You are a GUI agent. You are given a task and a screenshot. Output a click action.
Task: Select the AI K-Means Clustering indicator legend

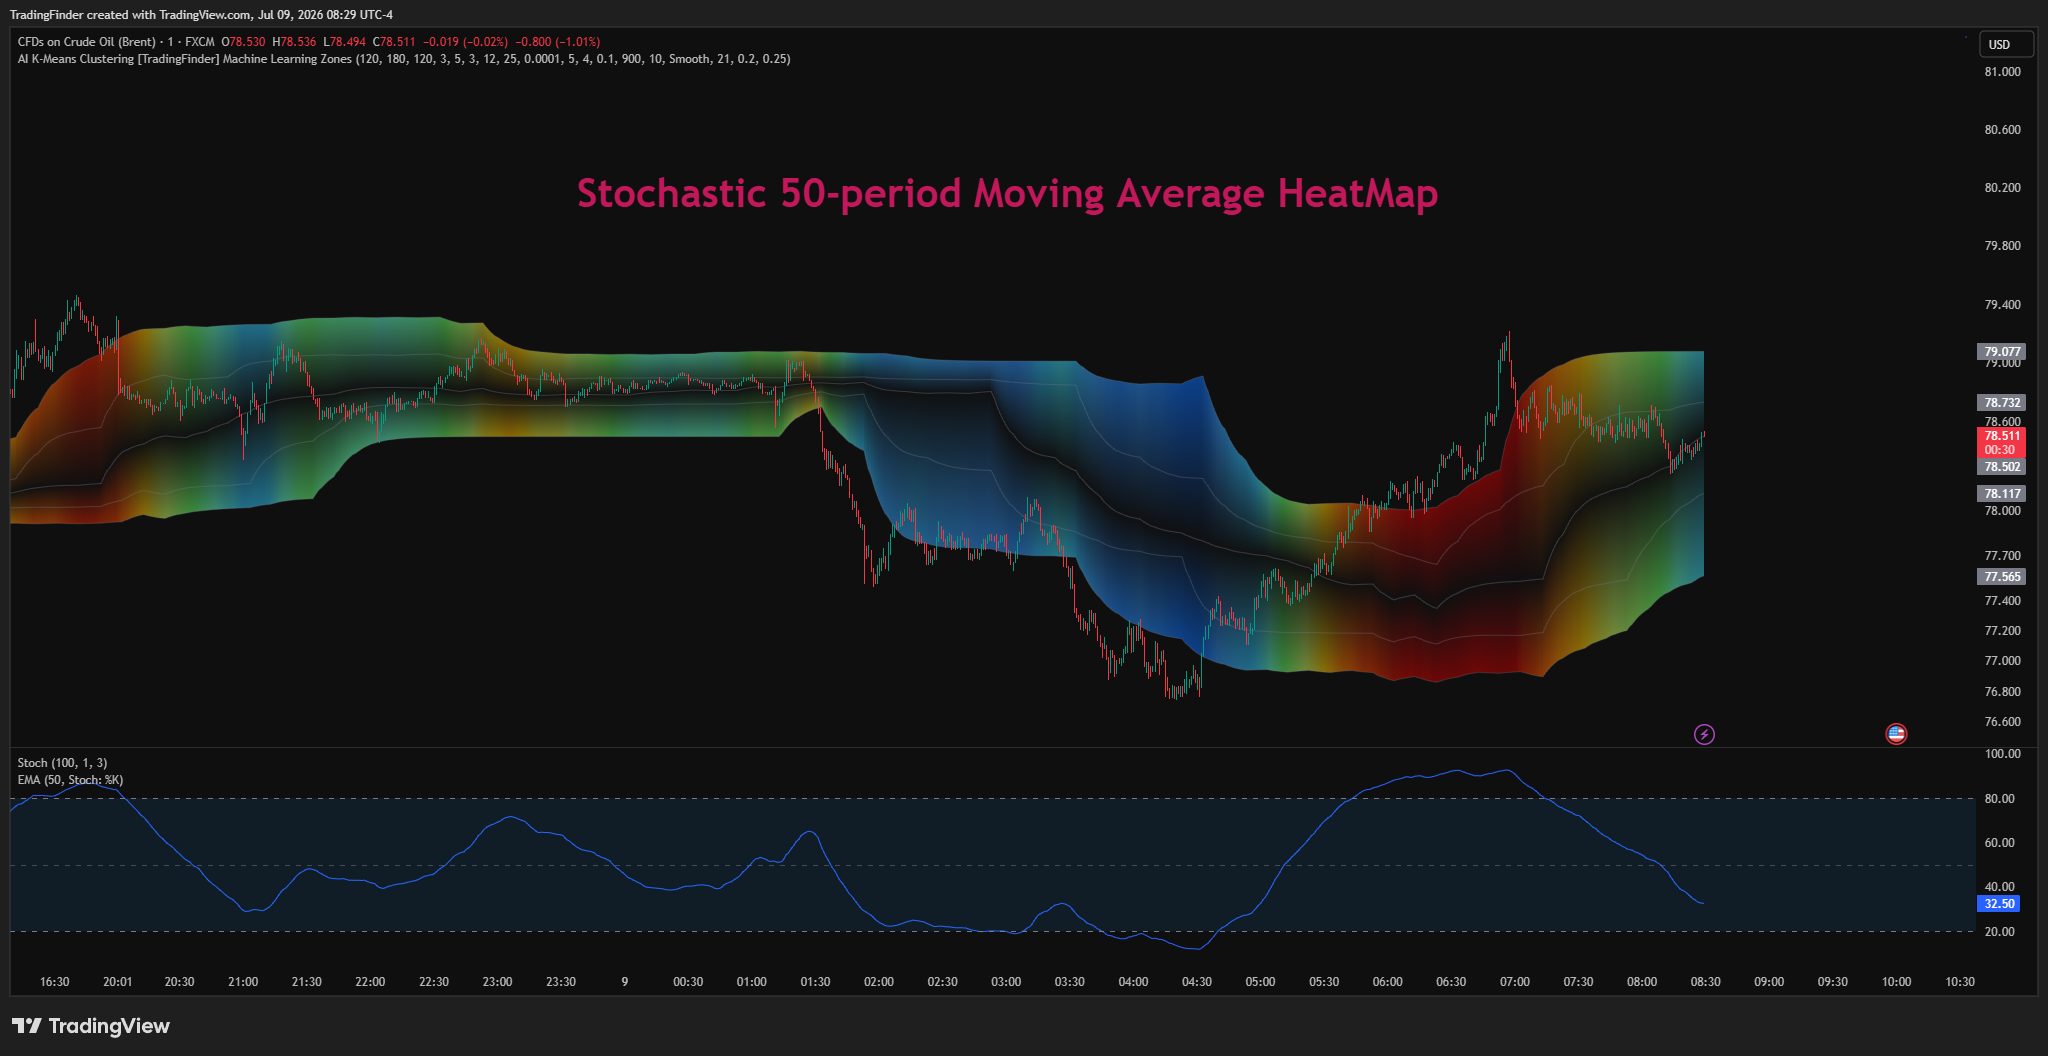pos(404,59)
